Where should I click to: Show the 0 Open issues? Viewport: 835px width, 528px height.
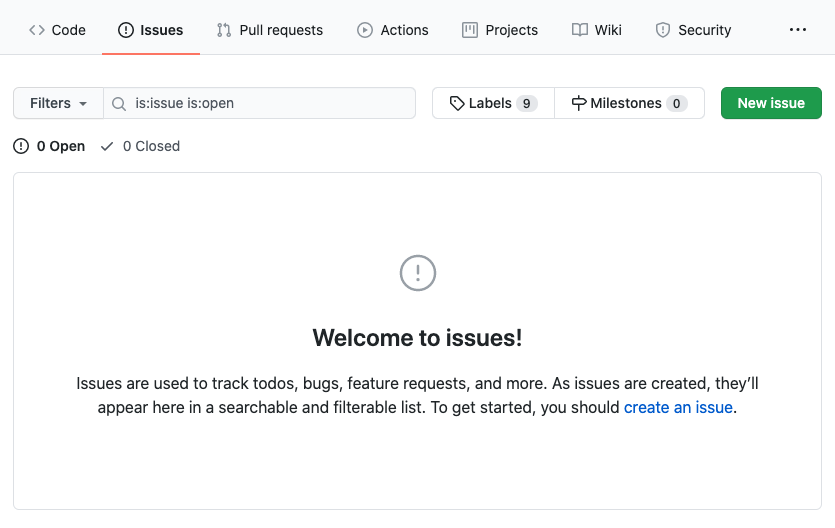[49, 146]
